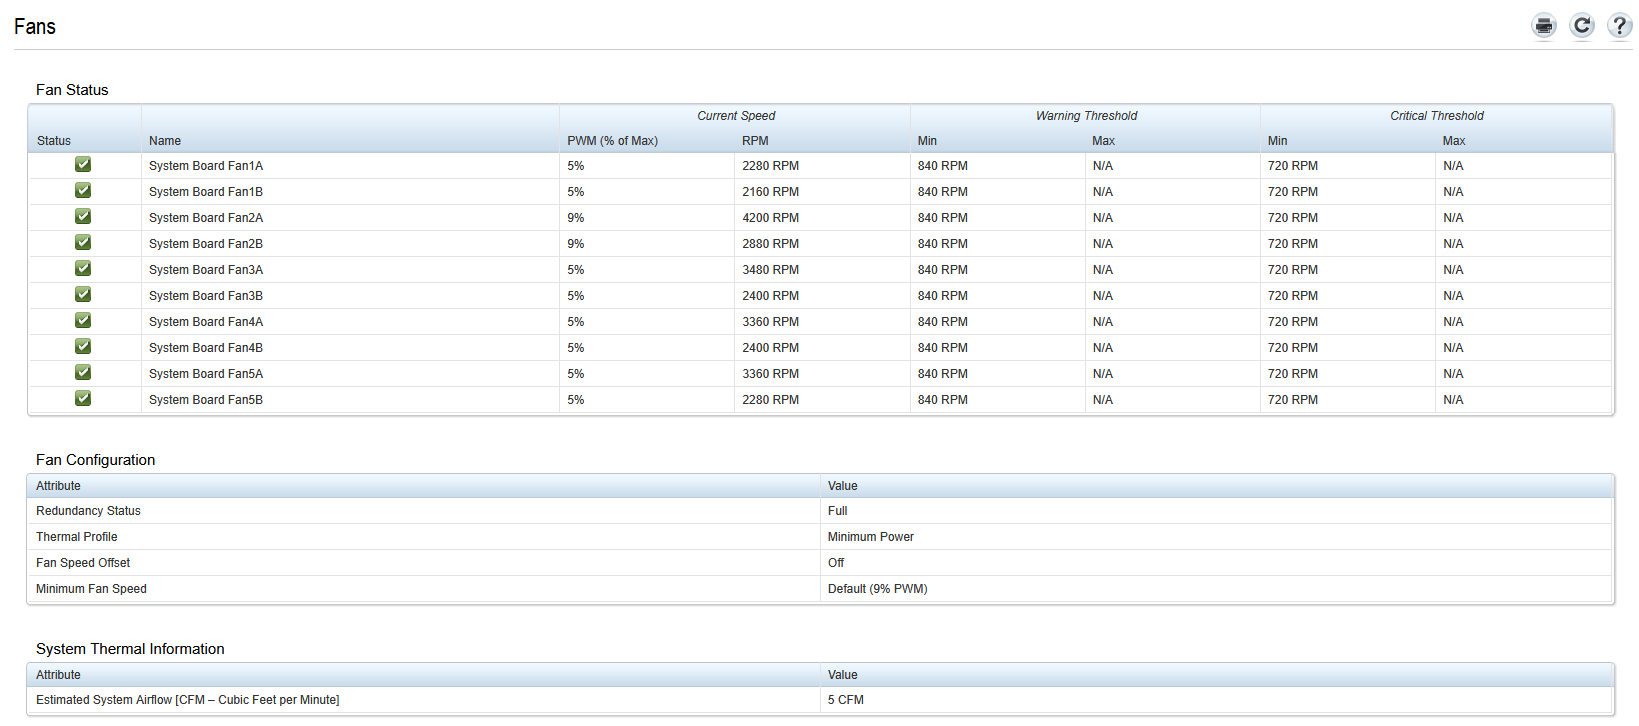
Task: Select the System Board Fan2B row name
Action: (x=206, y=244)
